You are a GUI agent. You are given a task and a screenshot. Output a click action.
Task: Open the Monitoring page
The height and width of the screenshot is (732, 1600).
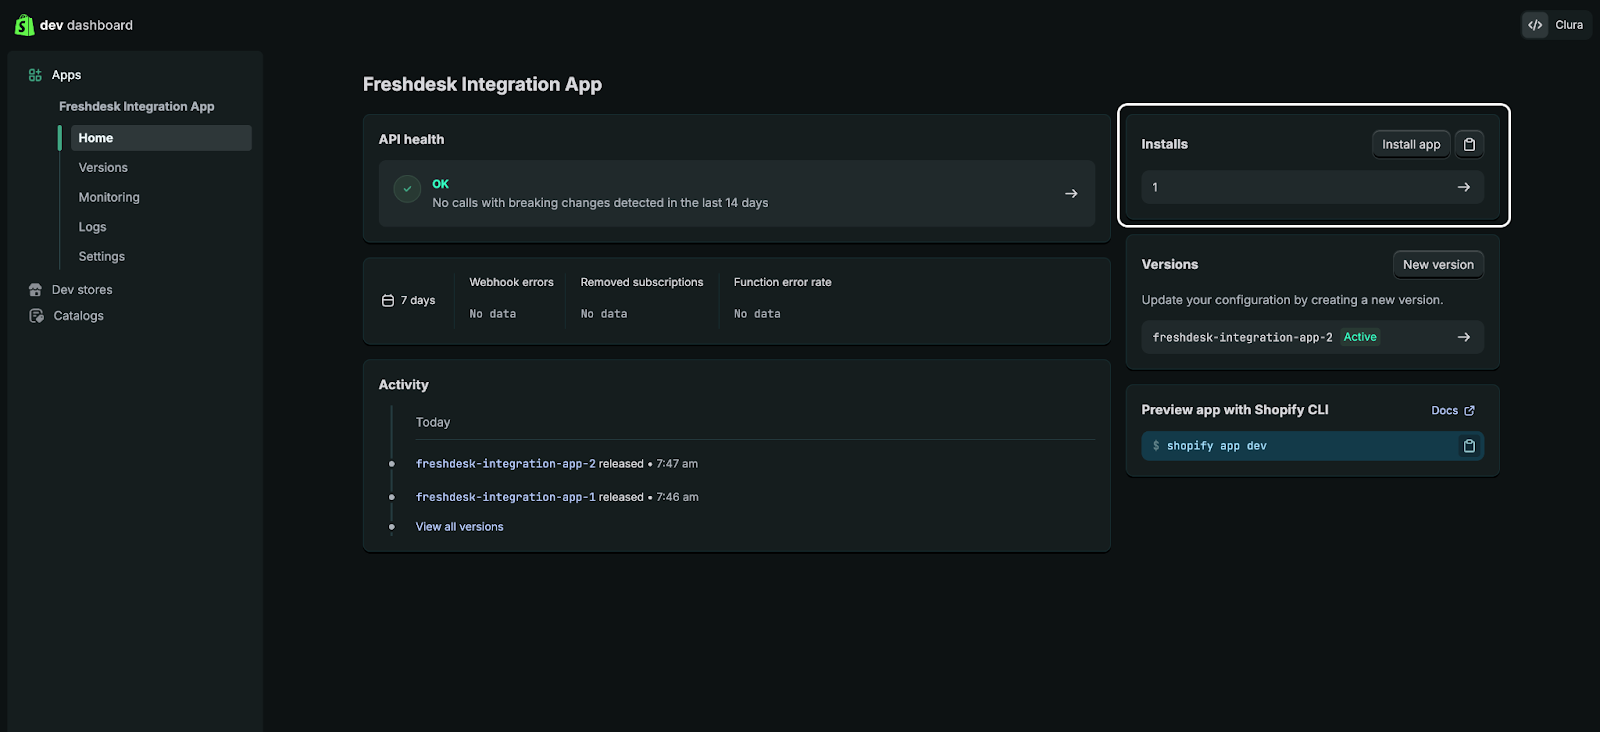109,197
